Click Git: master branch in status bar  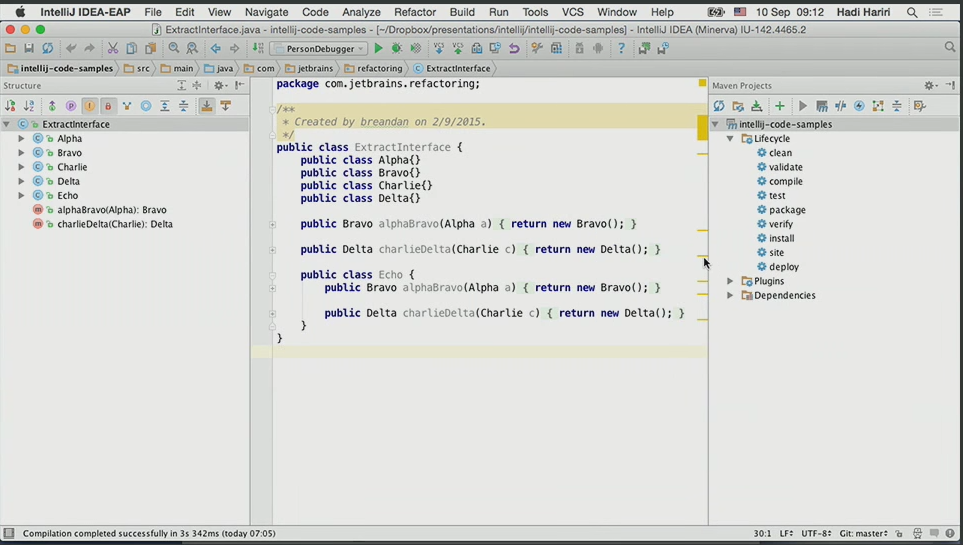[863, 534]
